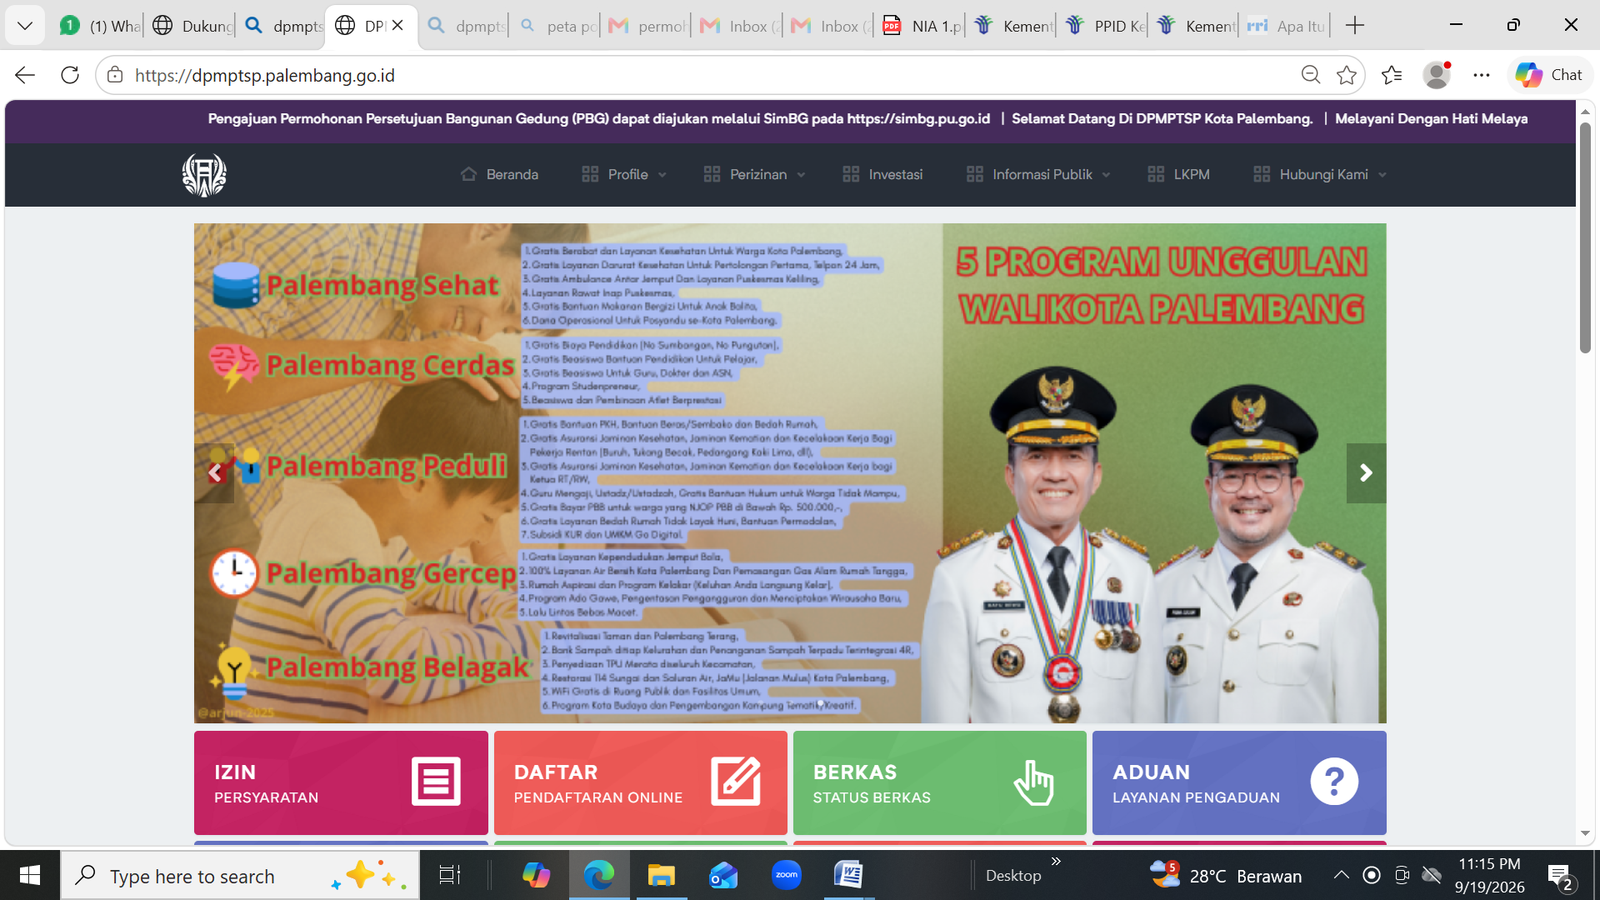Go to the Beranda menu item
The height and width of the screenshot is (900, 1600).
point(499,175)
